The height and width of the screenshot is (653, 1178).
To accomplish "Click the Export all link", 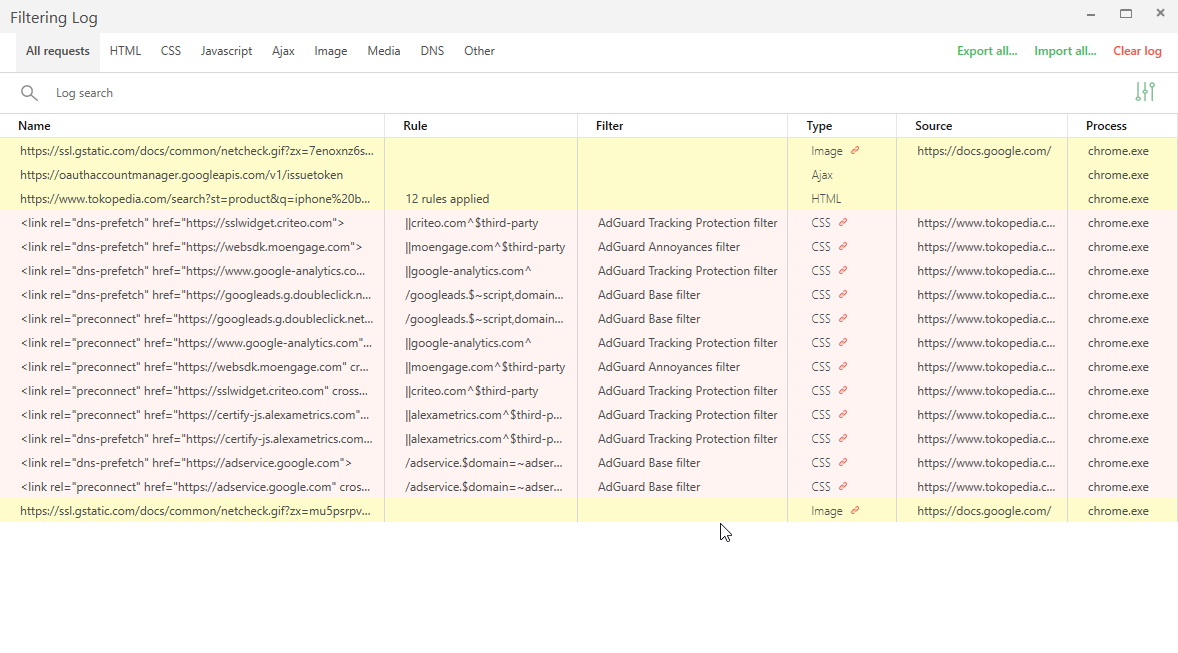I will click(987, 50).
